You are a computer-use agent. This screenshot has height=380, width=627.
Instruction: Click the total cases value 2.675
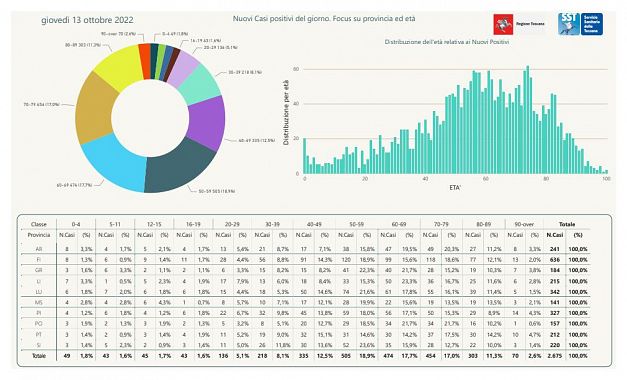pyautogui.click(x=555, y=356)
